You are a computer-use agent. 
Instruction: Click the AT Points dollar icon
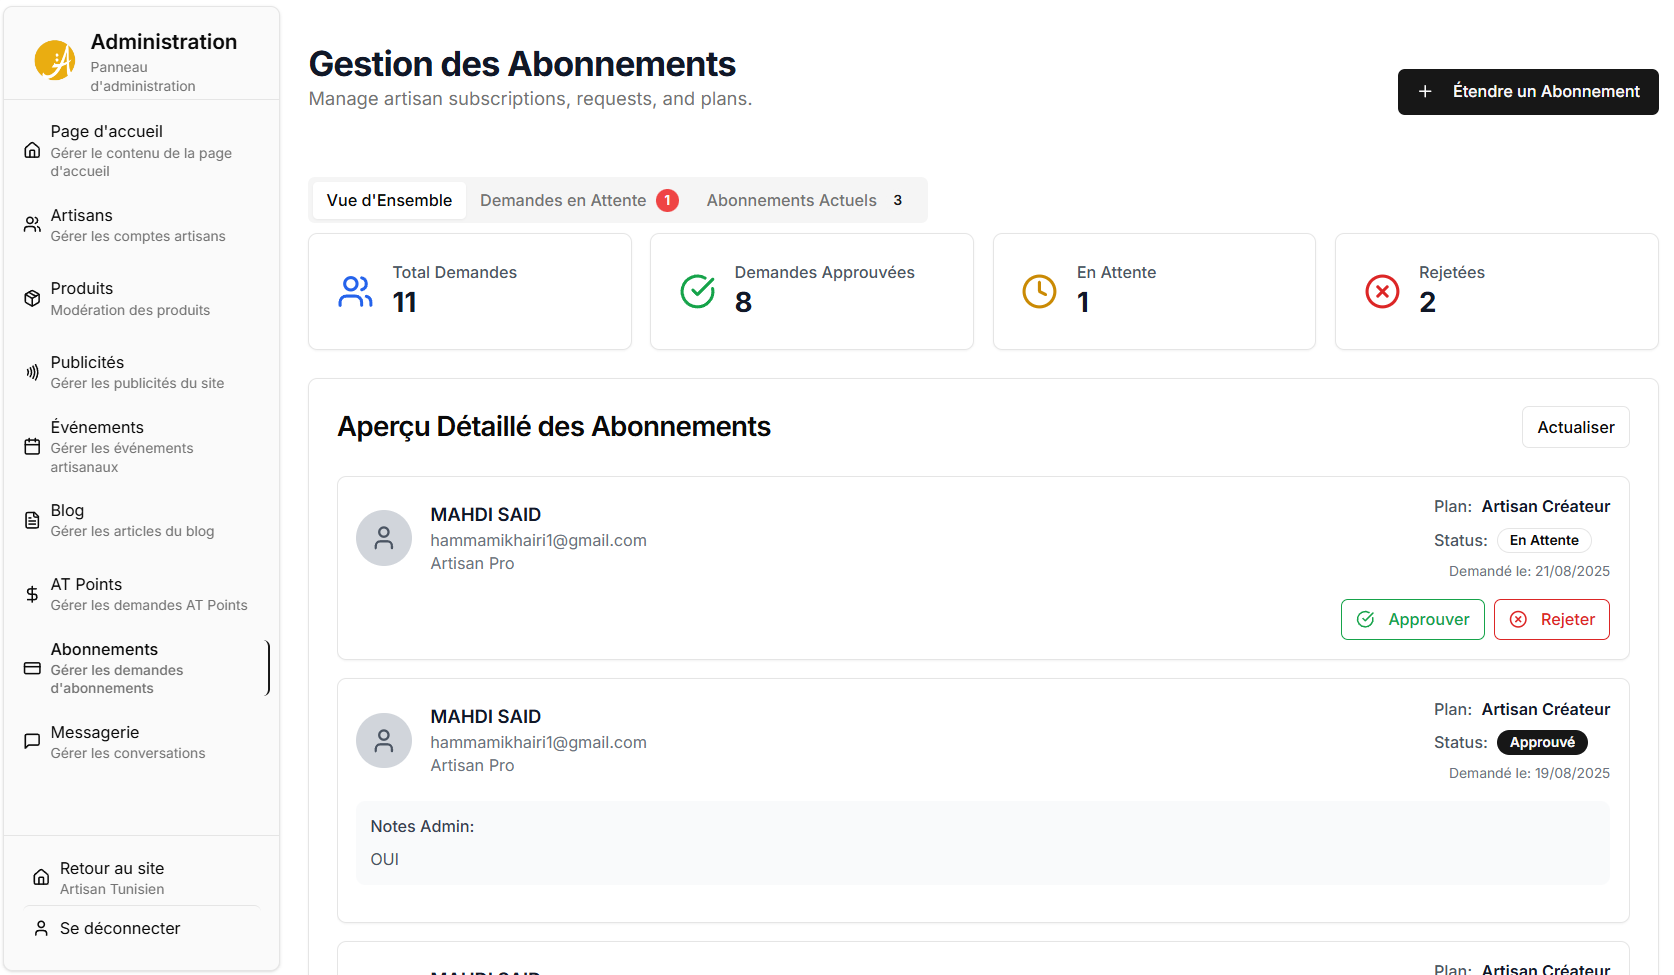tap(32, 594)
